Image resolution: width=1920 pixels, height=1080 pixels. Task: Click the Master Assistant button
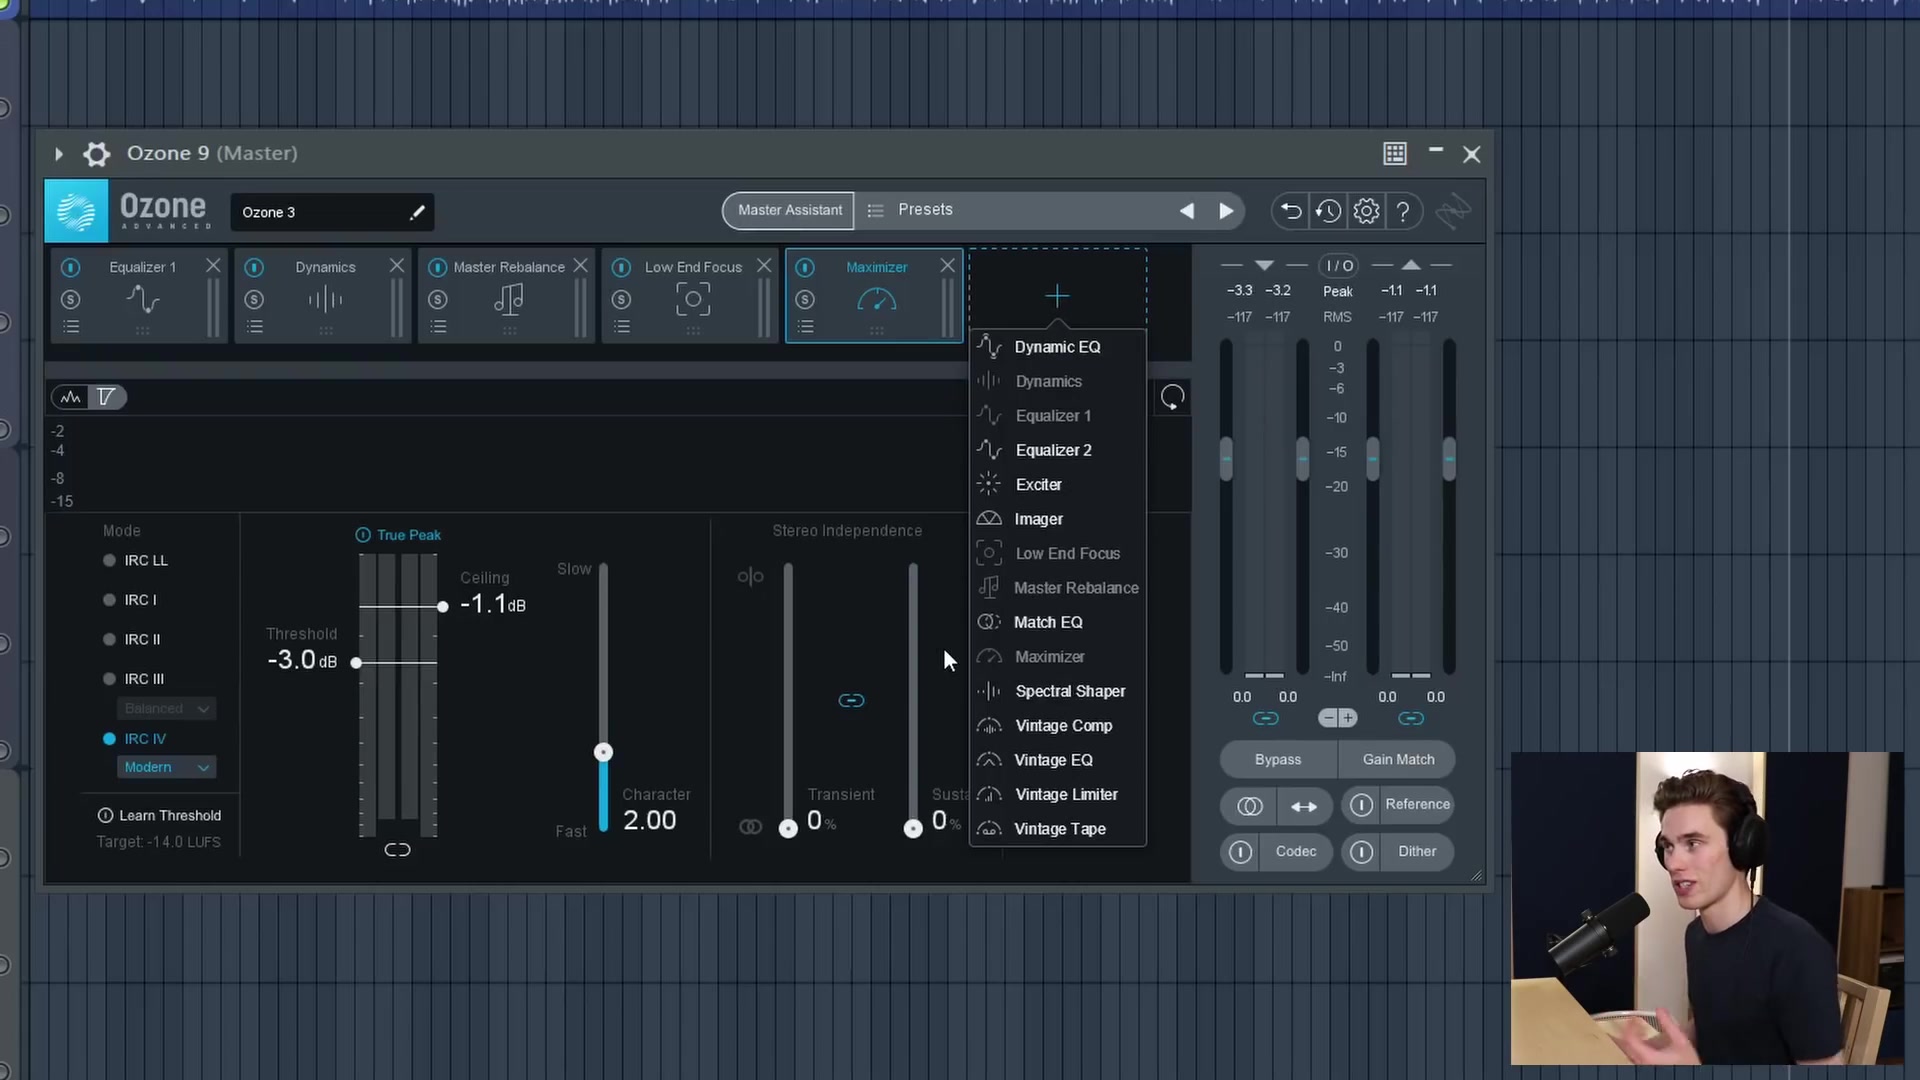coord(789,210)
